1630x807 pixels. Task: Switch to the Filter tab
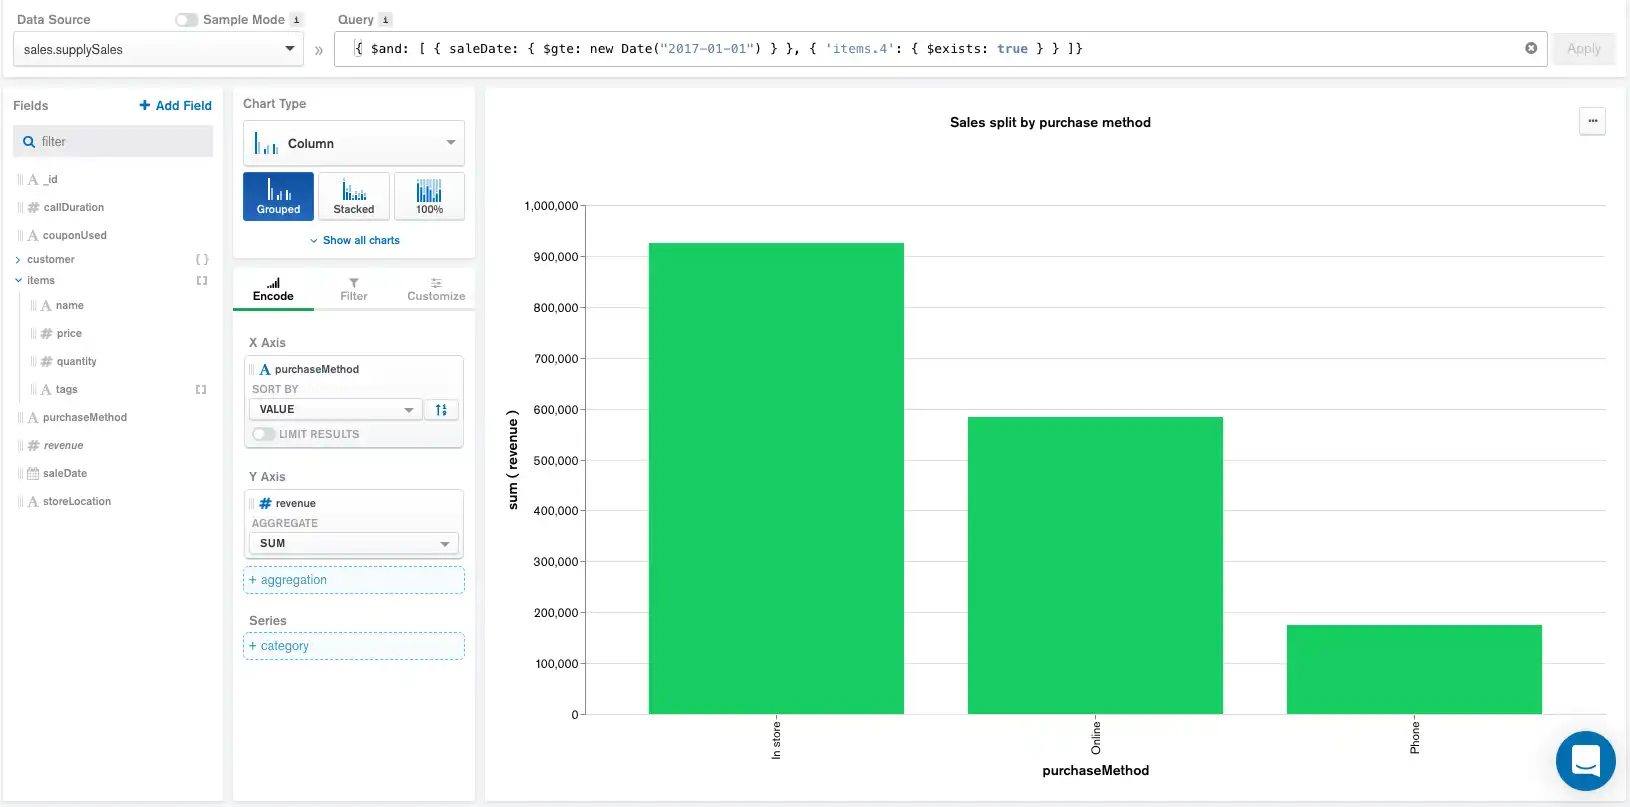pos(354,289)
